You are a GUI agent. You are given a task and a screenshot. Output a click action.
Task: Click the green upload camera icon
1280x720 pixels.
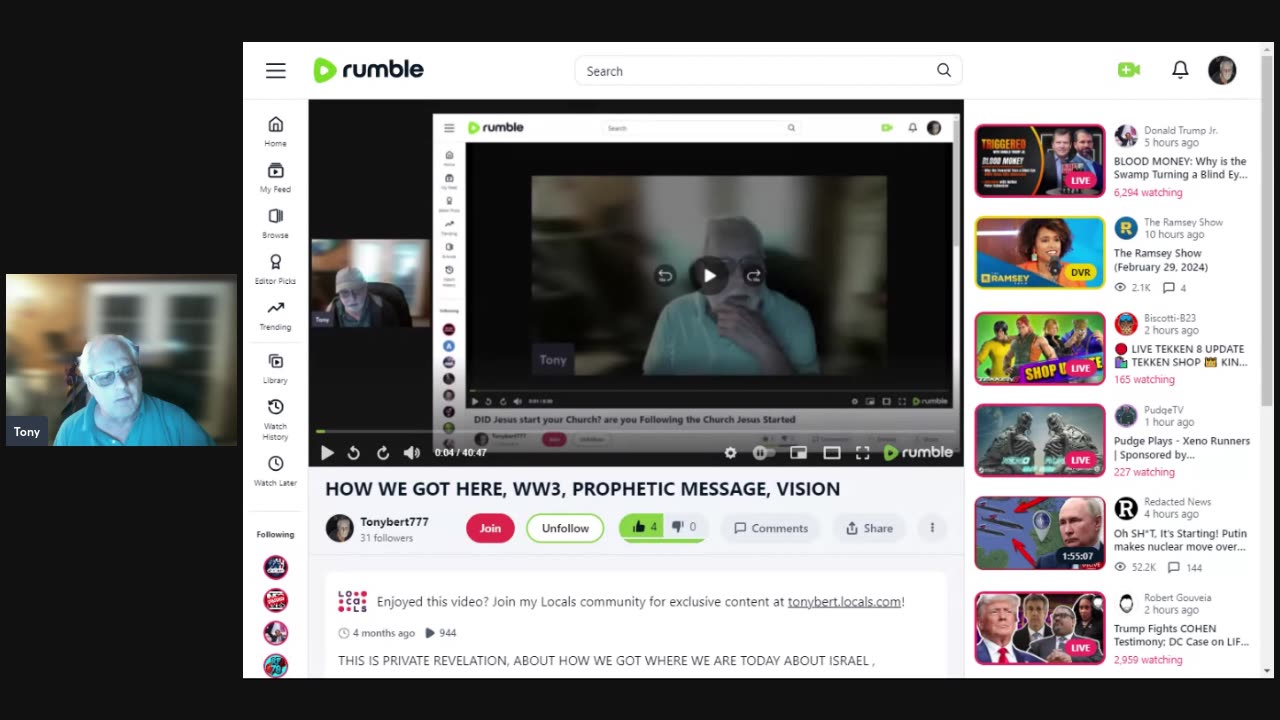(1129, 70)
